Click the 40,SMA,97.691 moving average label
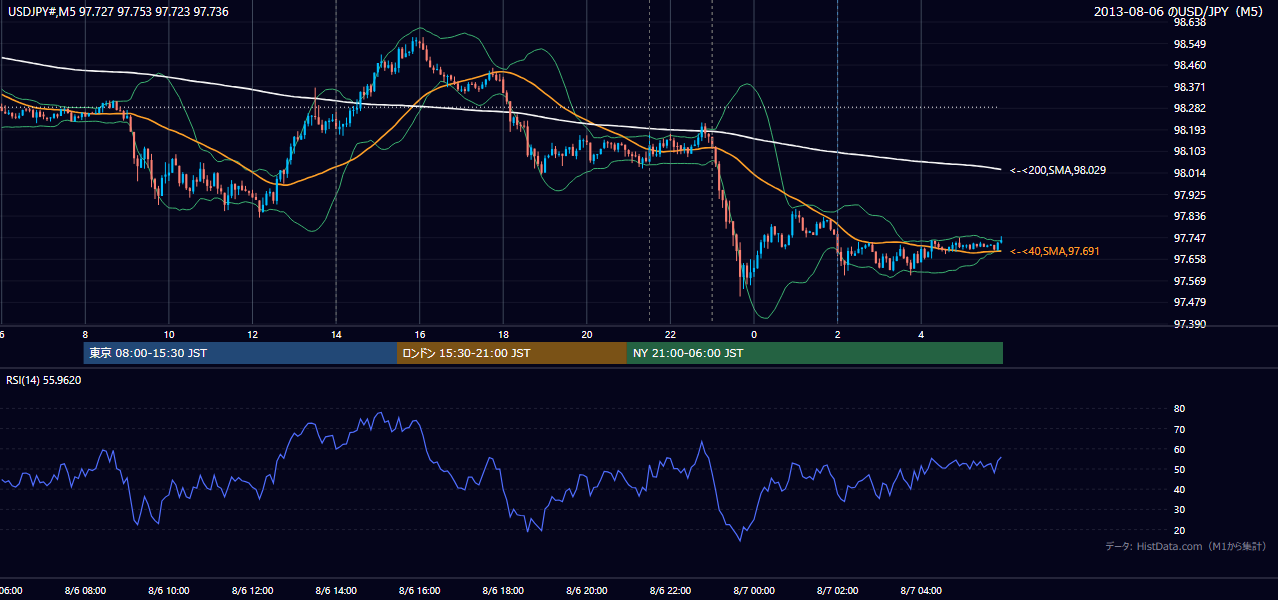 pyautogui.click(x=1055, y=251)
